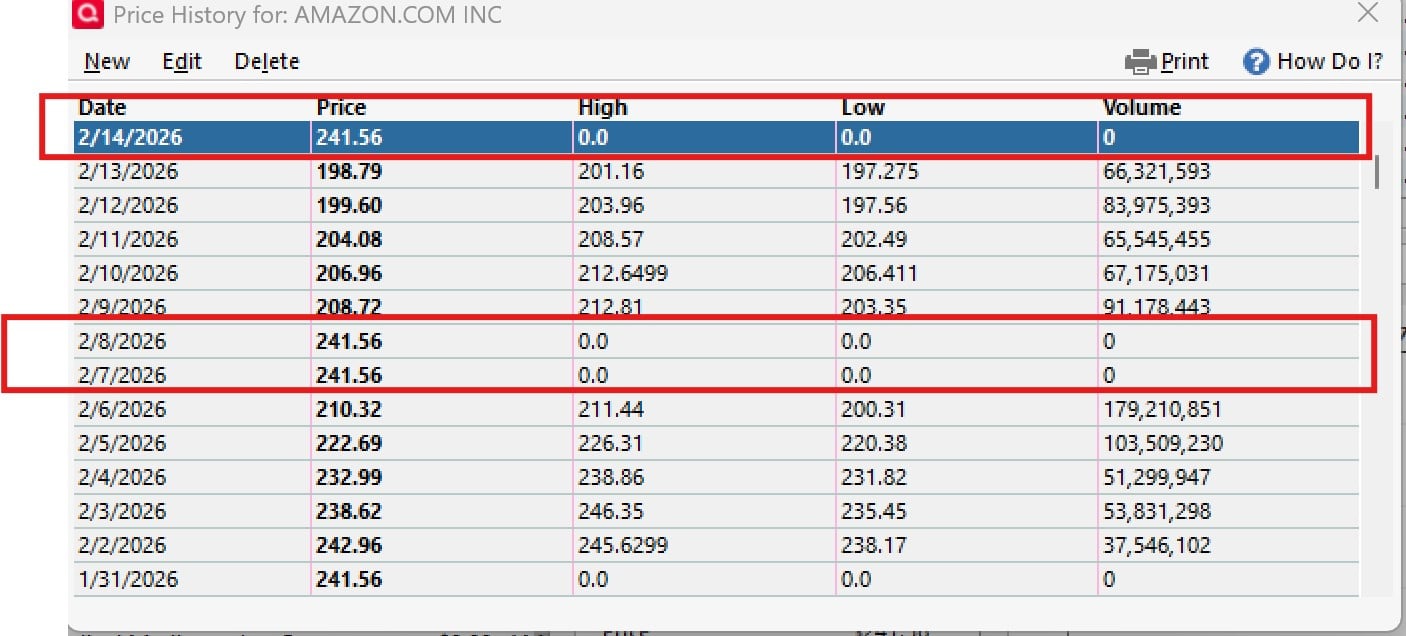The width and height of the screenshot is (1406, 636).
Task: Click the price 222.69
Action: pyautogui.click(x=349, y=444)
